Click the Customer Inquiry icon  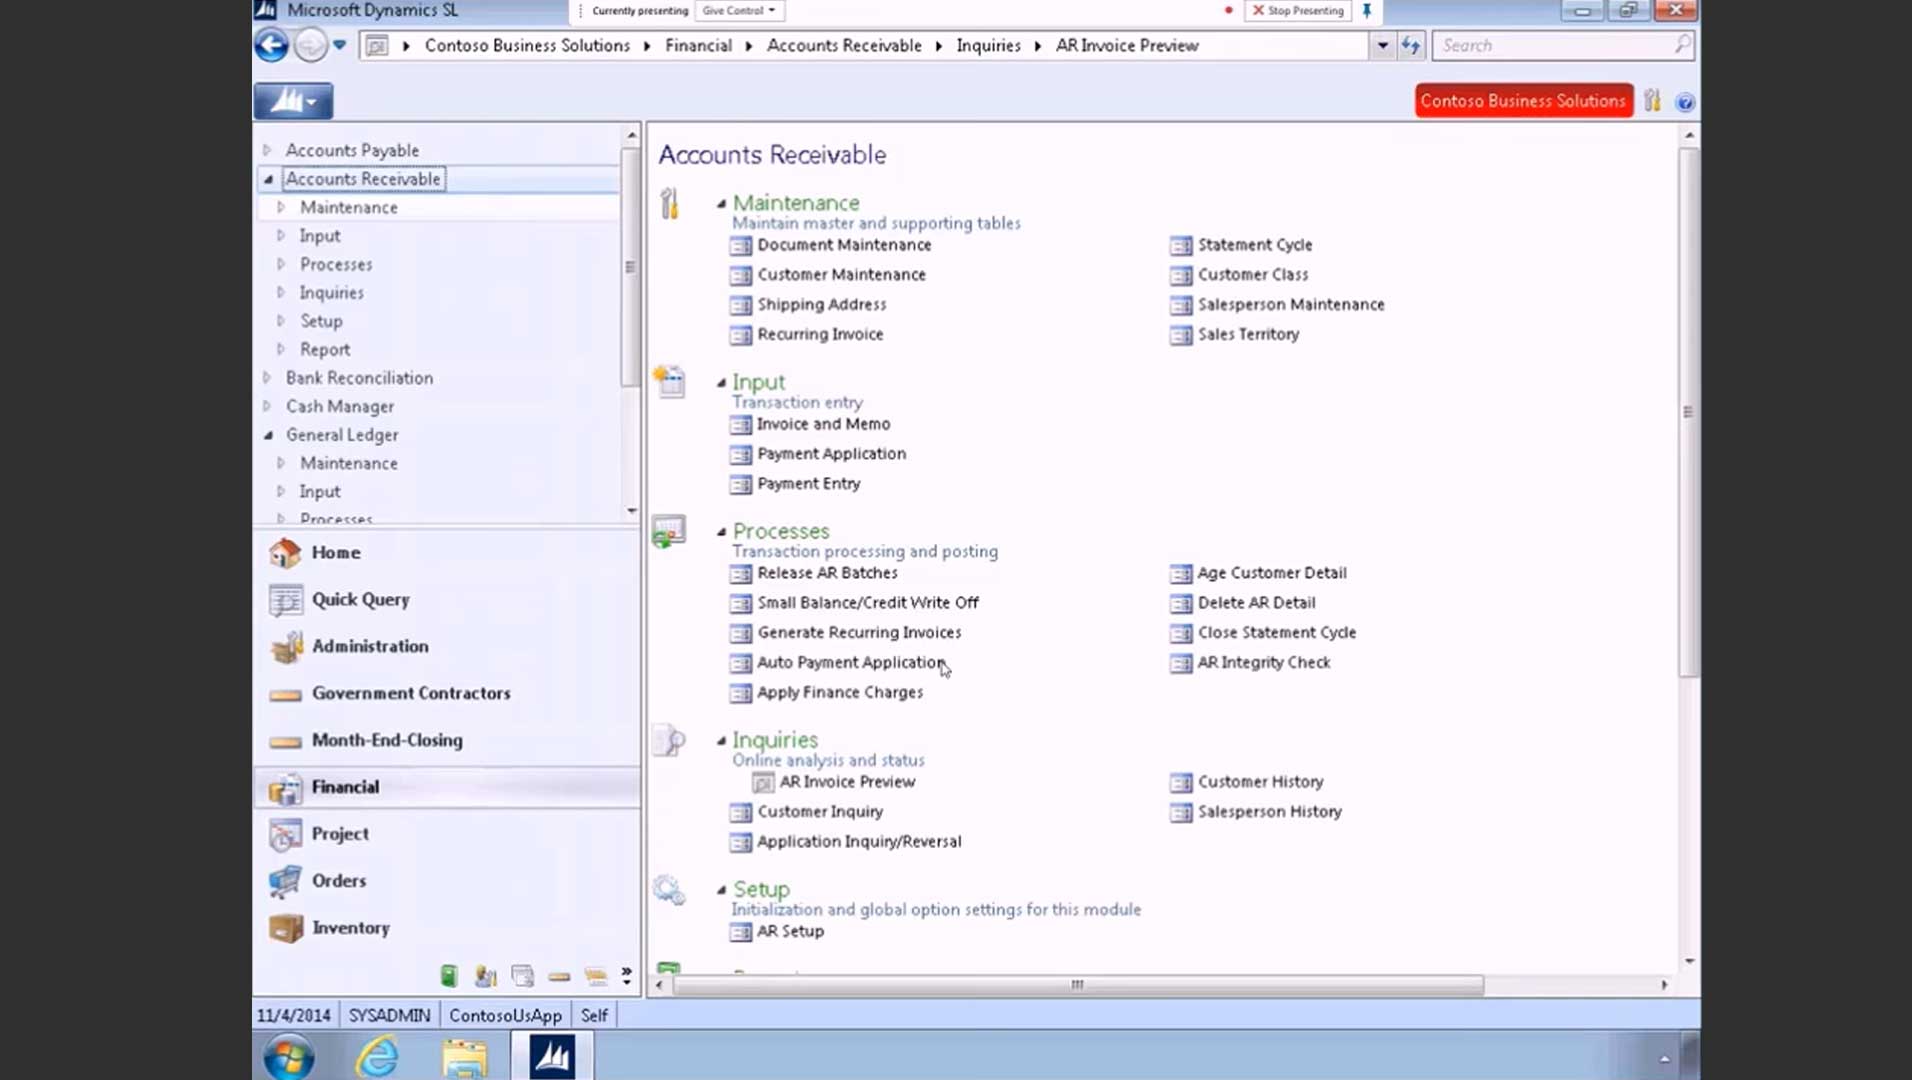tap(740, 812)
